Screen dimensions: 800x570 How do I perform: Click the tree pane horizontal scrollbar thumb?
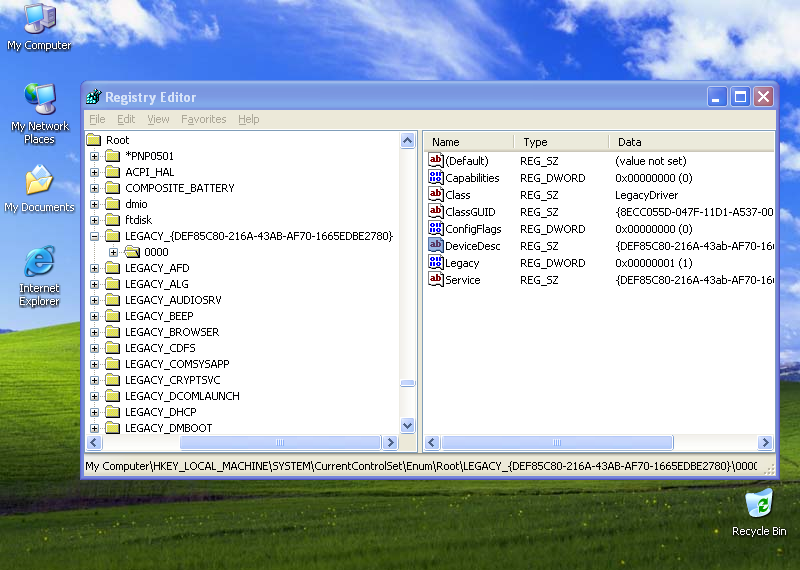coord(280,442)
